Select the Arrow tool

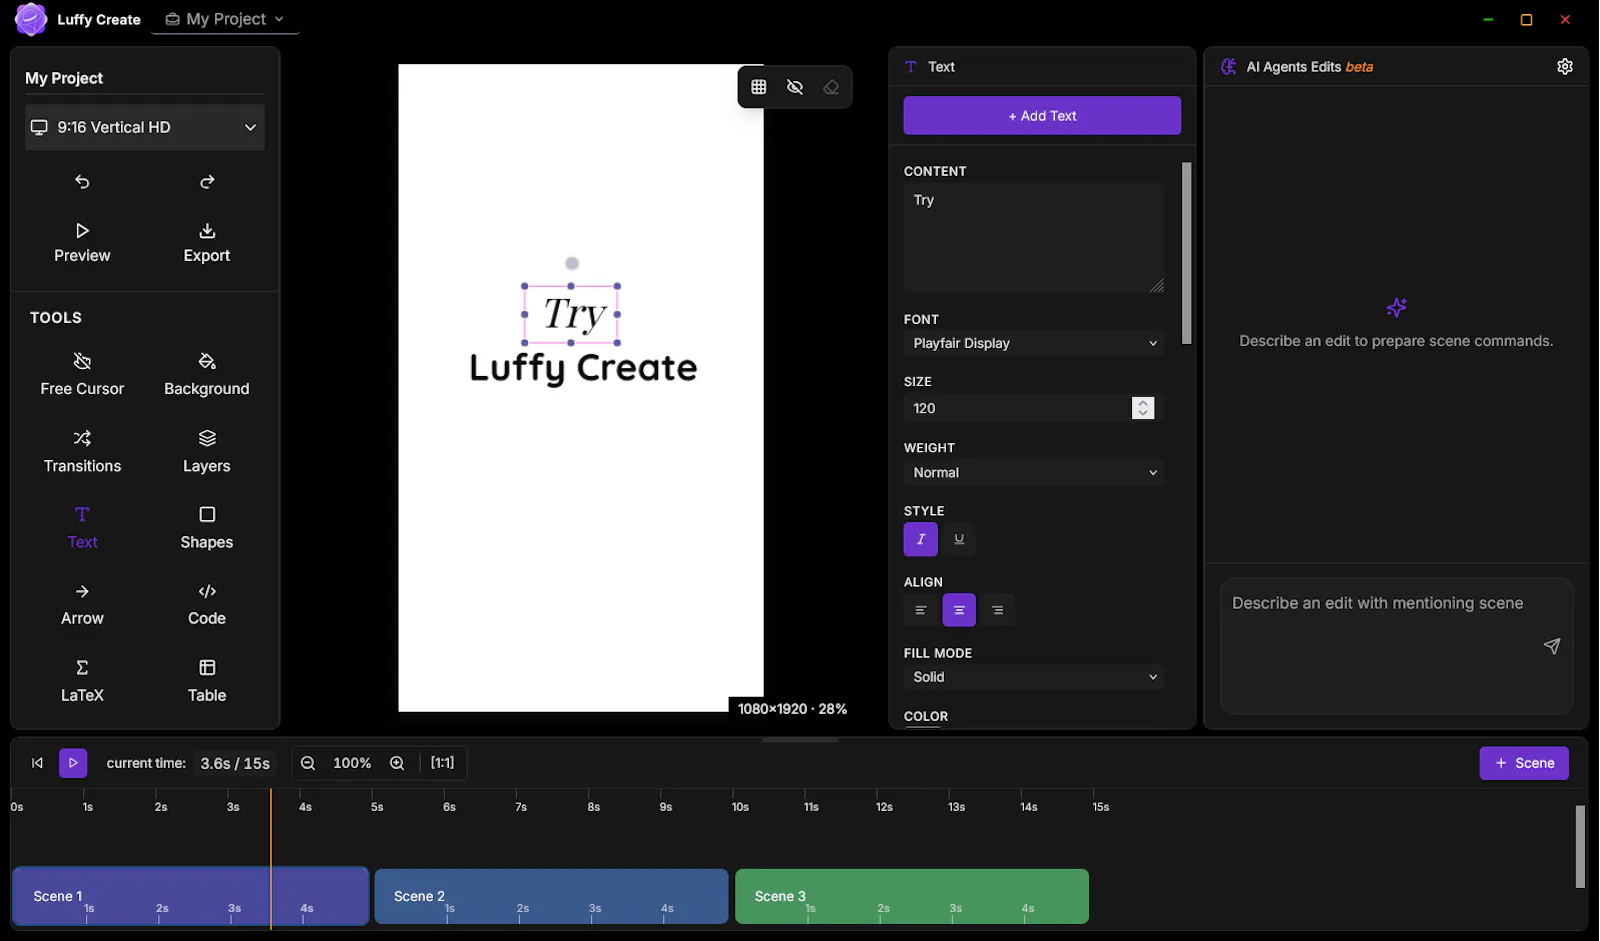pyautogui.click(x=82, y=605)
